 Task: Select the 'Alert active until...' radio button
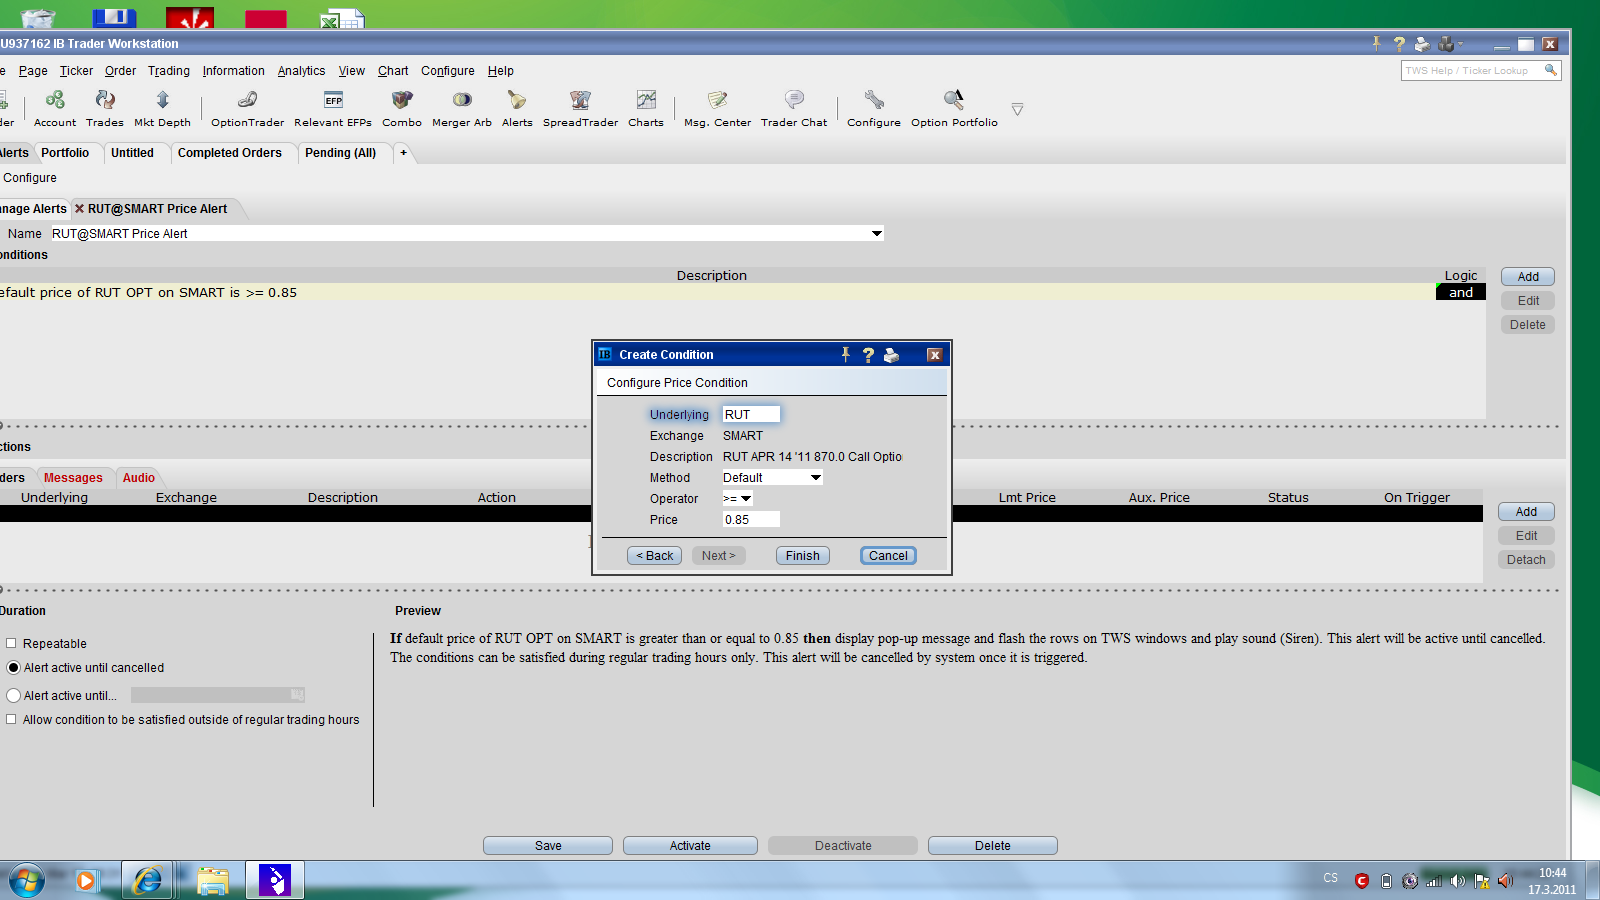(x=13, y=696)
